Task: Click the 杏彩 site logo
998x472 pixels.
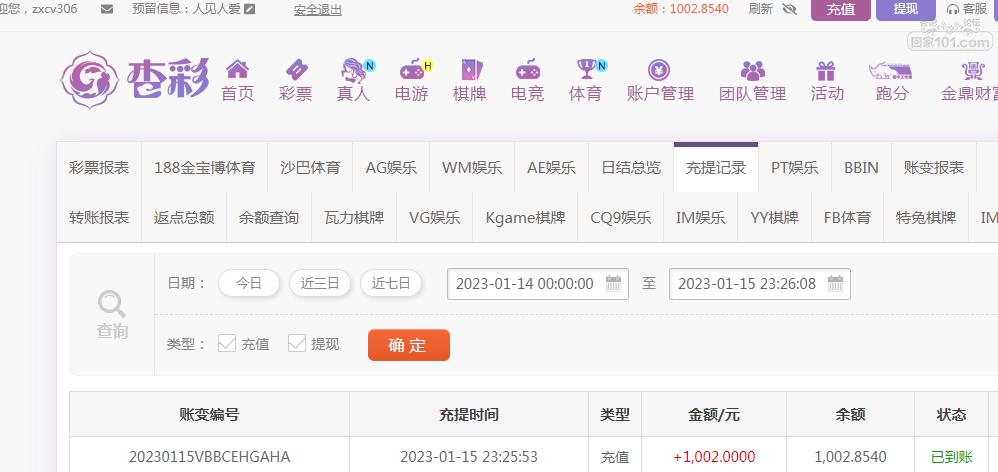Action: (135, 80)
